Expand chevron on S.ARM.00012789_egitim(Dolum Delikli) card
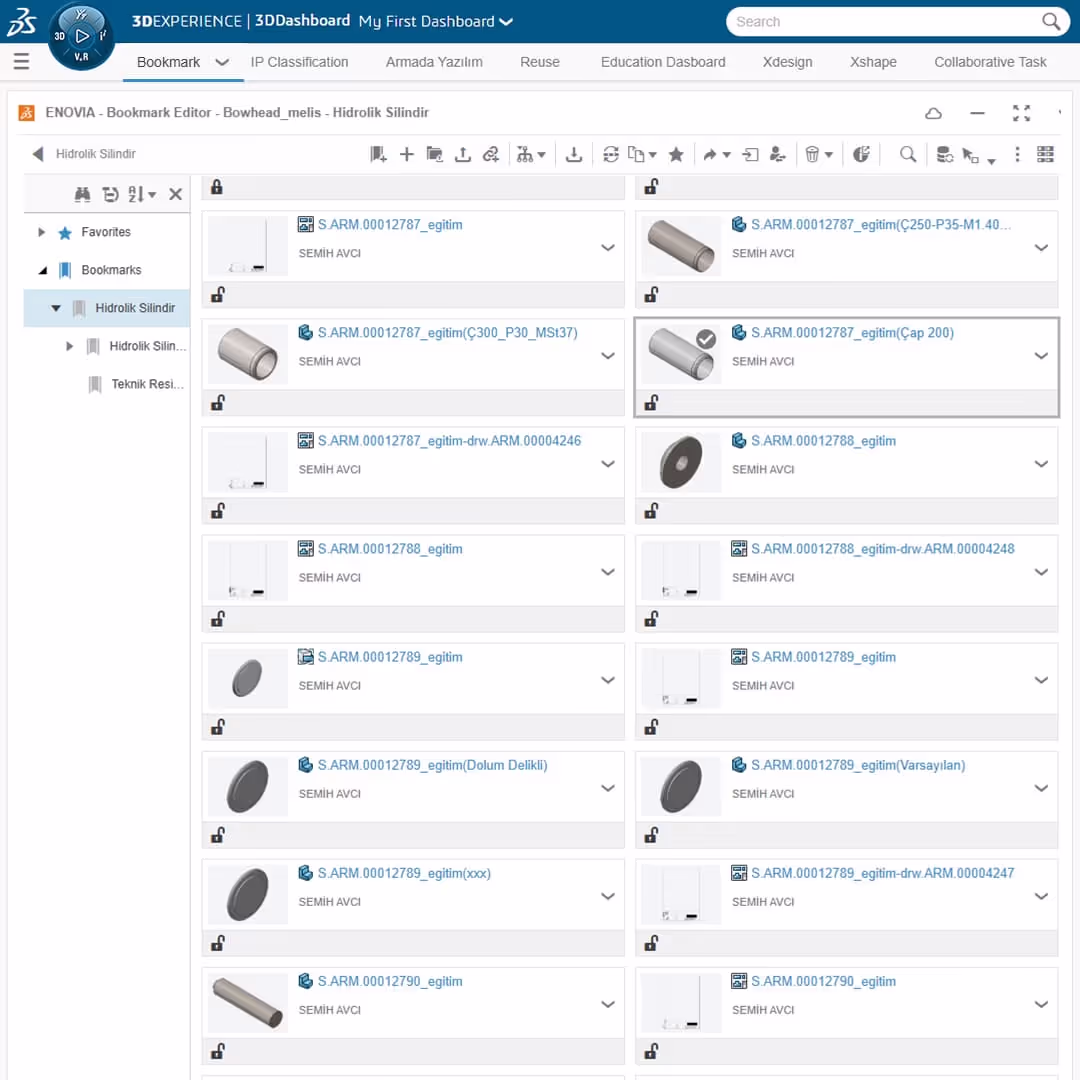Viewport: 1080px width, 1080px height. tap(608, 787)
